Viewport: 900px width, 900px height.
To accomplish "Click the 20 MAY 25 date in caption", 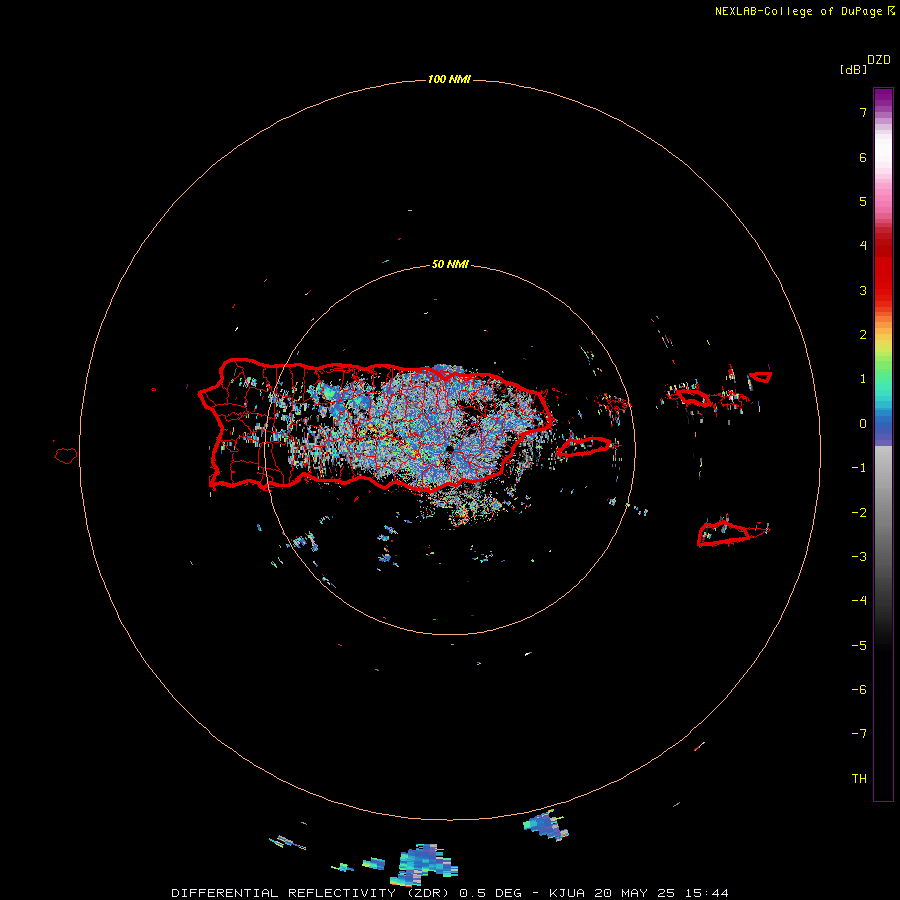I will coord(635,893).
